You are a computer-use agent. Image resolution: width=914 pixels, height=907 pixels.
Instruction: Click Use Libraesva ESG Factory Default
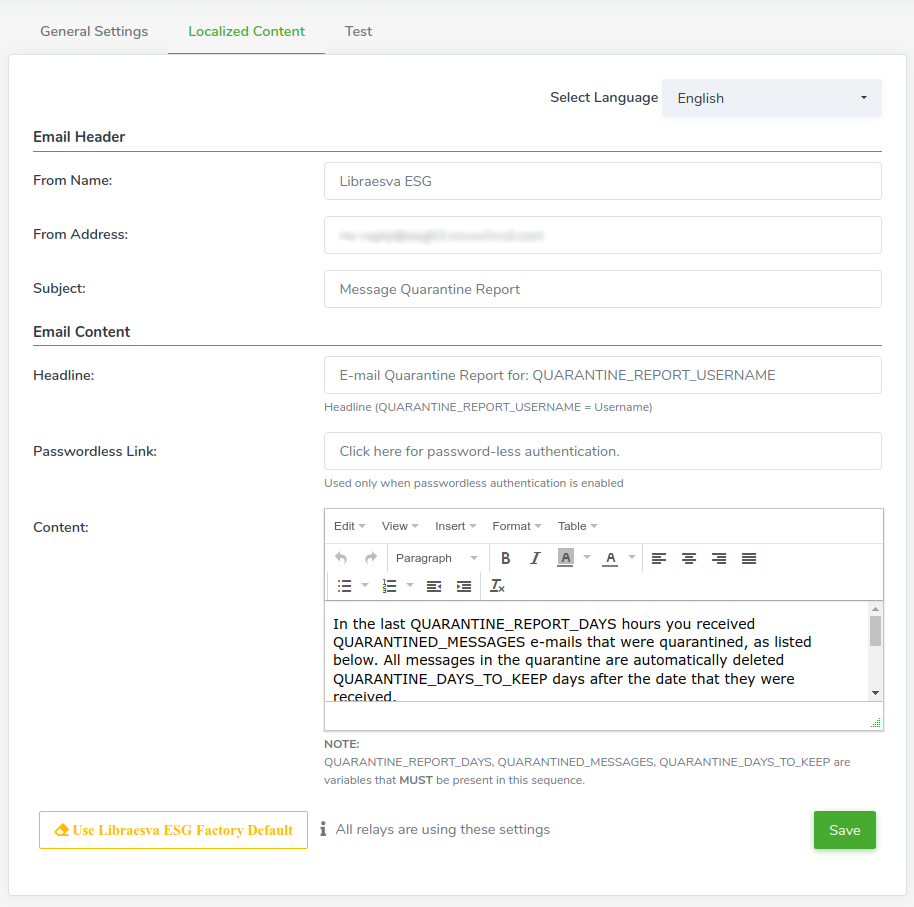tap(174, 830)
